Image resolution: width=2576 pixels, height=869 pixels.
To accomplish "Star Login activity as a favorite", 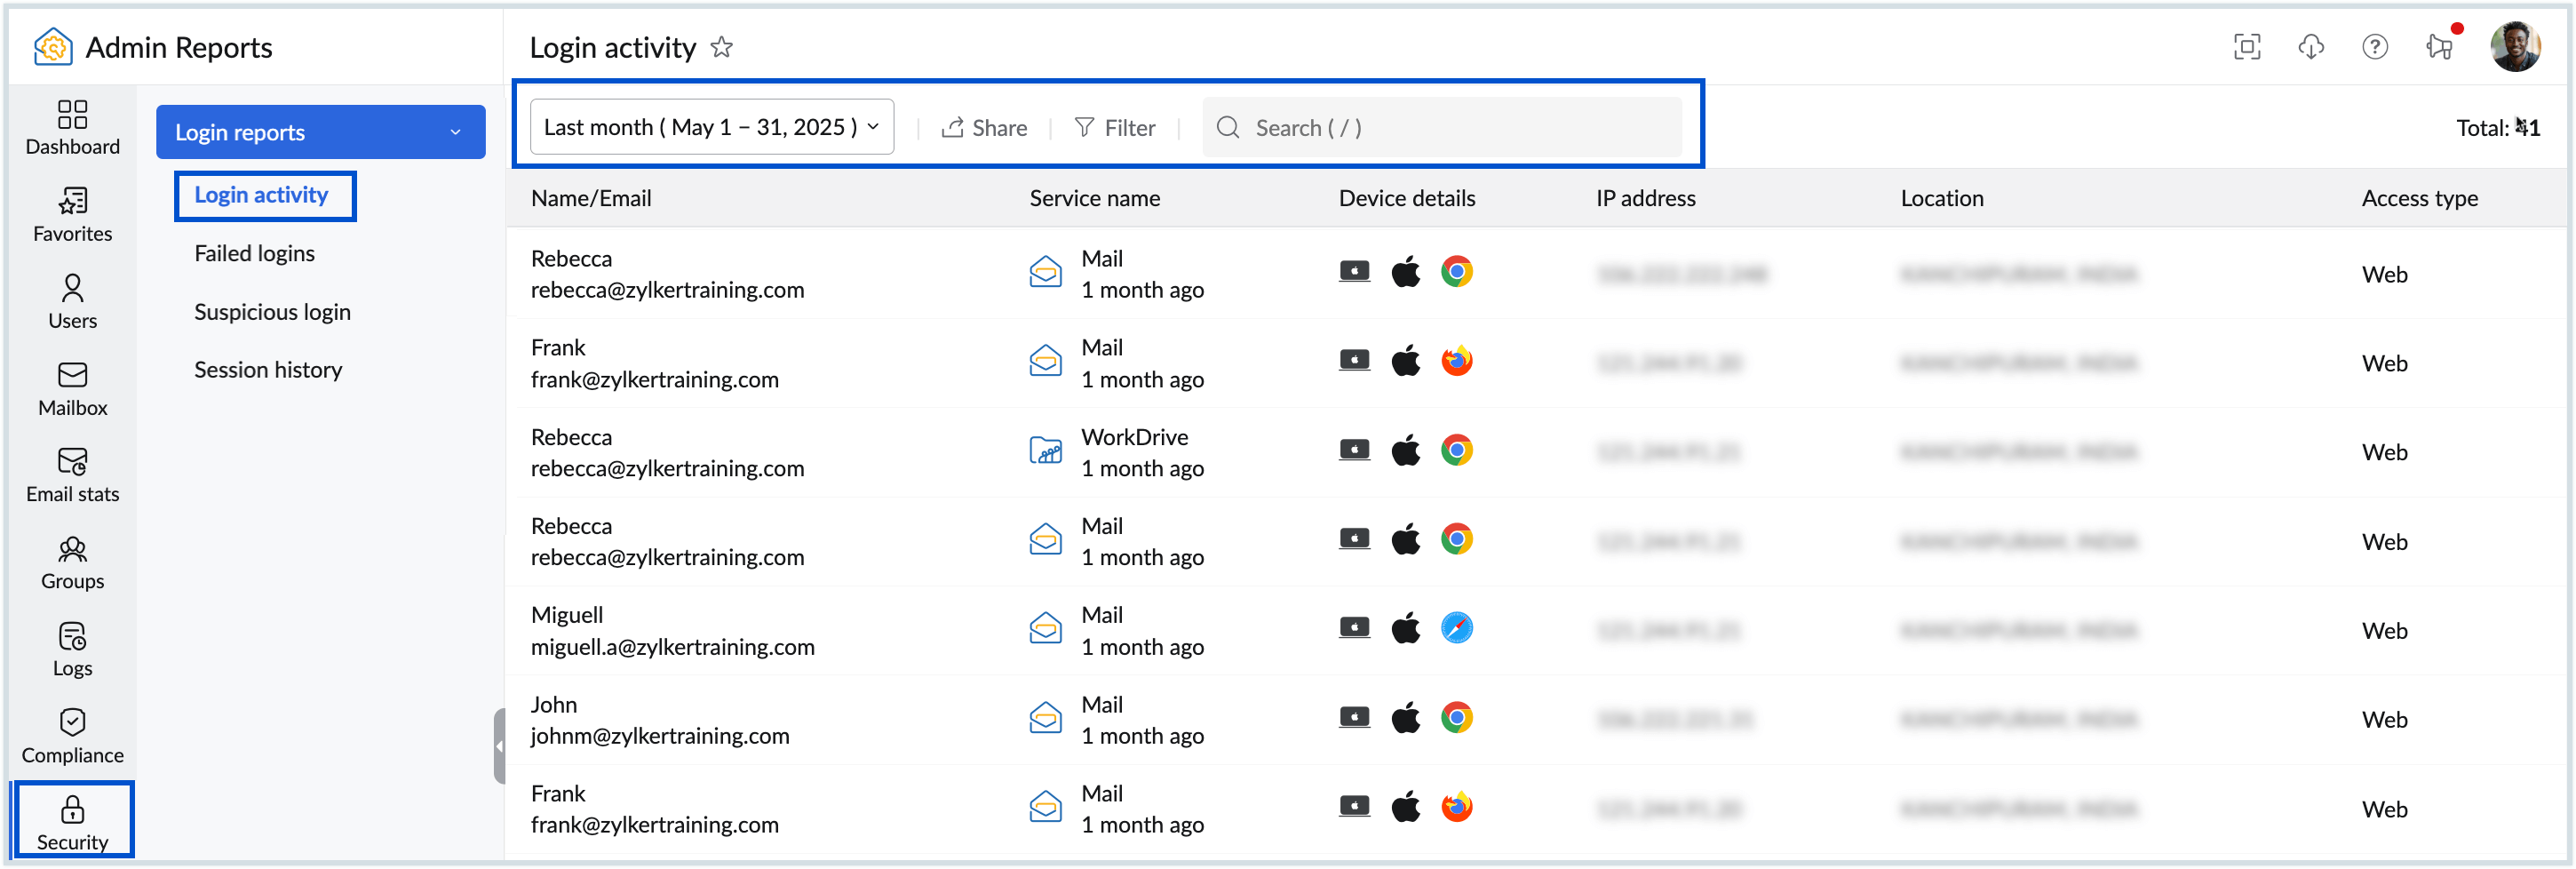I will (722, 47).
